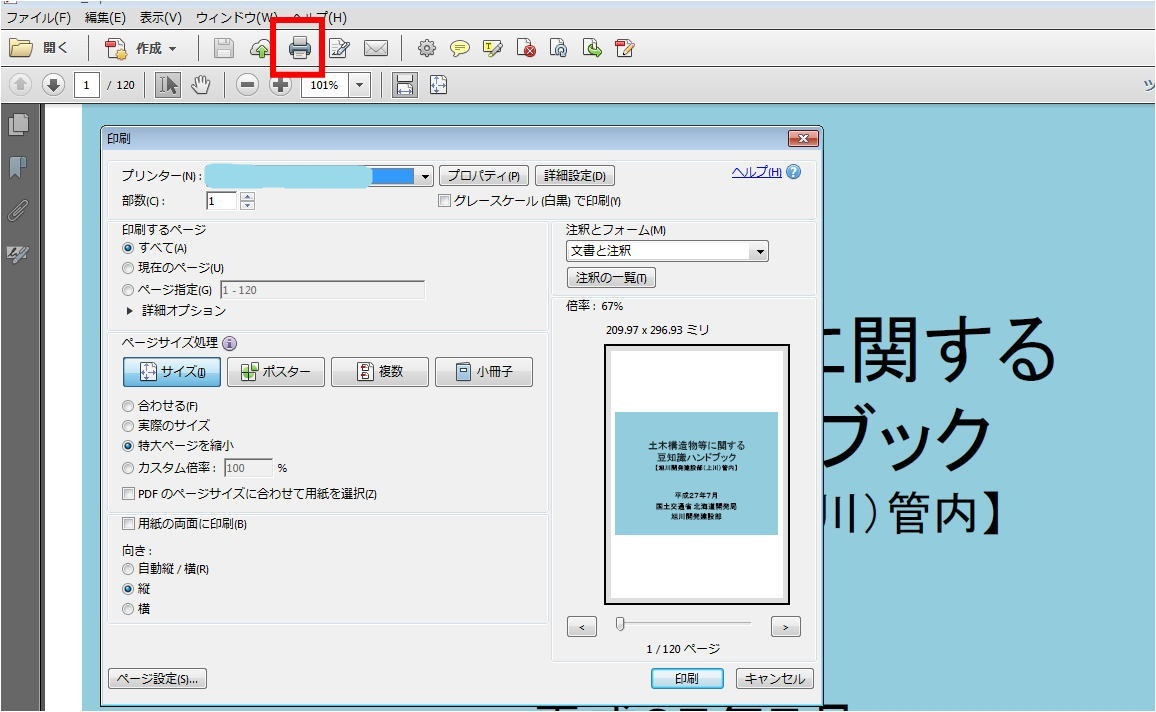Click the scrolling fit-width page icon

pos(404,85)
